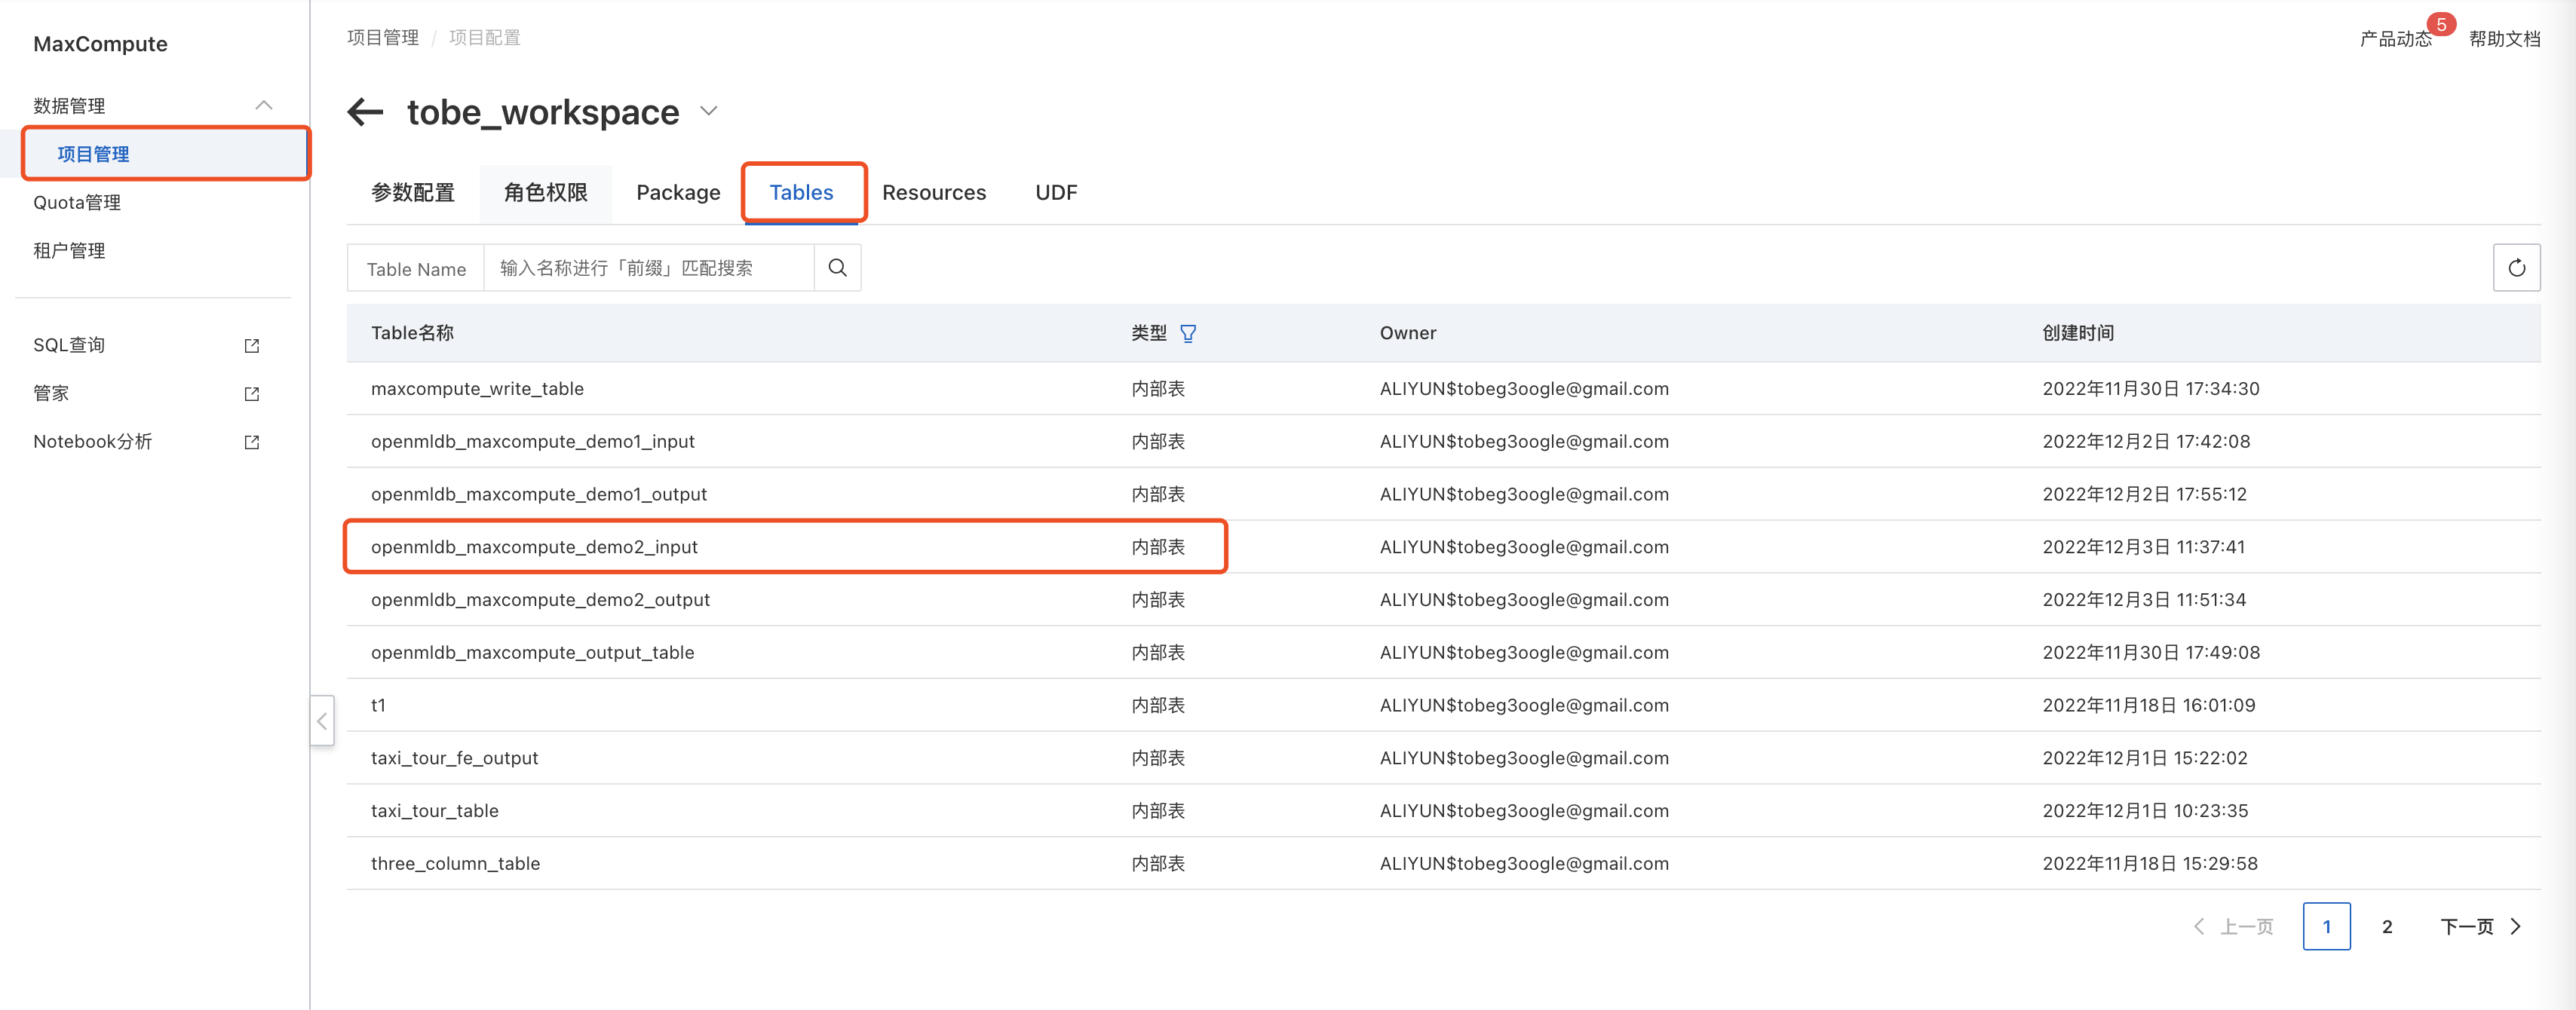
Task: Click the refresh/reload icon on right
Action: pyautogui.click(x=2519, y=268)
